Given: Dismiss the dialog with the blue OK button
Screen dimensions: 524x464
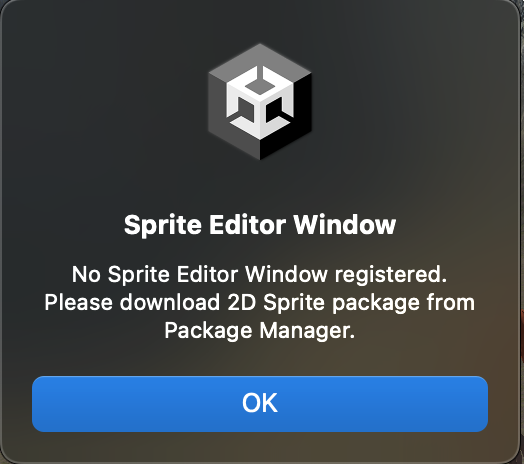Looking at the screenshot, I should [x=260, y=404].
